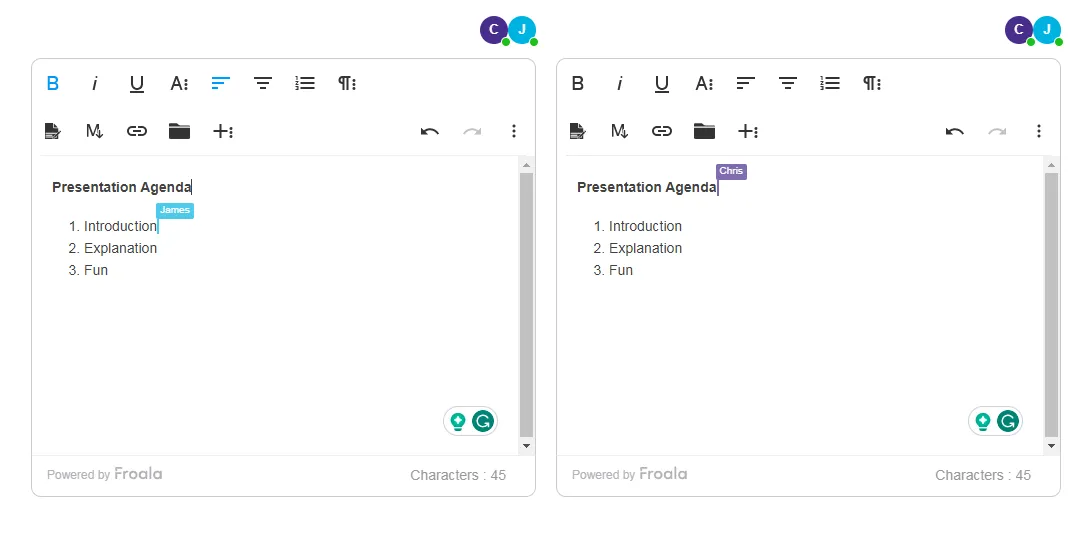Click Track Changes icon in left editor
The image size is (1090, 534).
53,131
